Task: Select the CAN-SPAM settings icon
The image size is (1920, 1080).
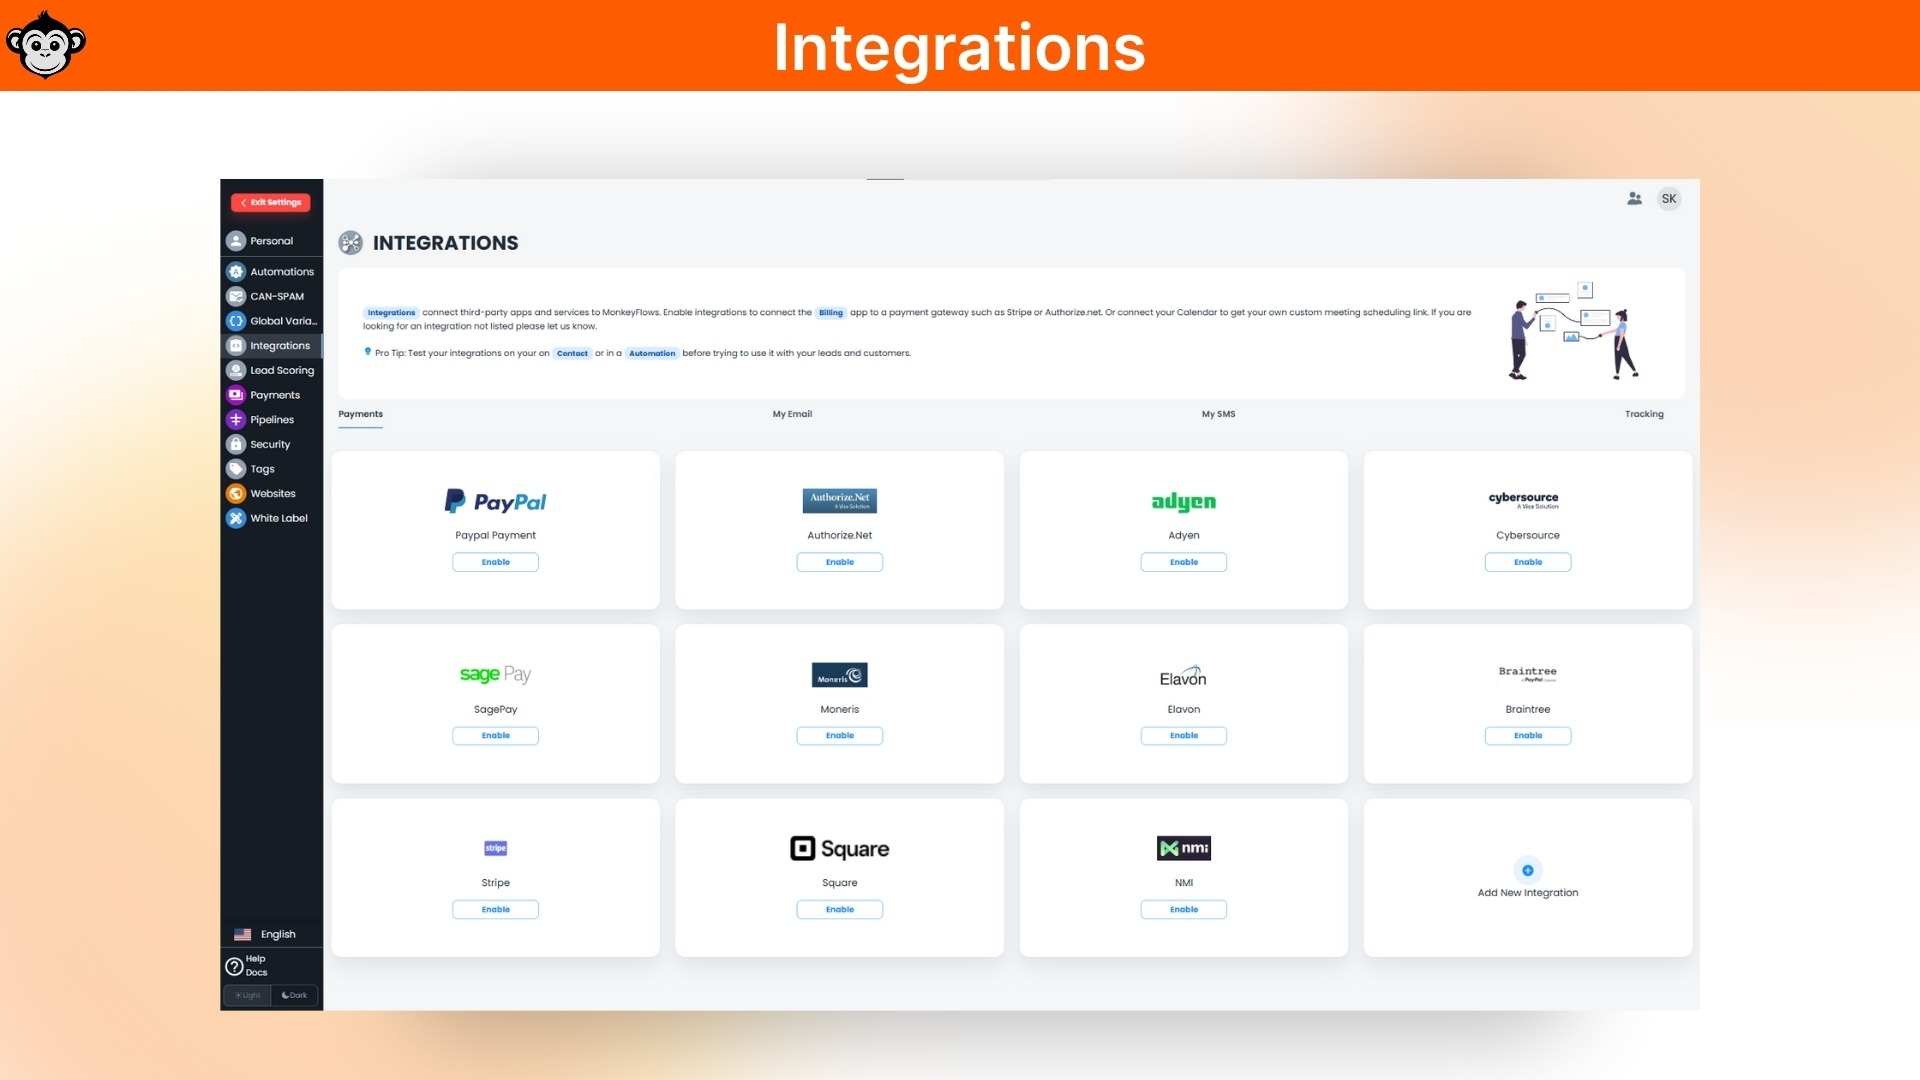Action: (x=235, y=296)
